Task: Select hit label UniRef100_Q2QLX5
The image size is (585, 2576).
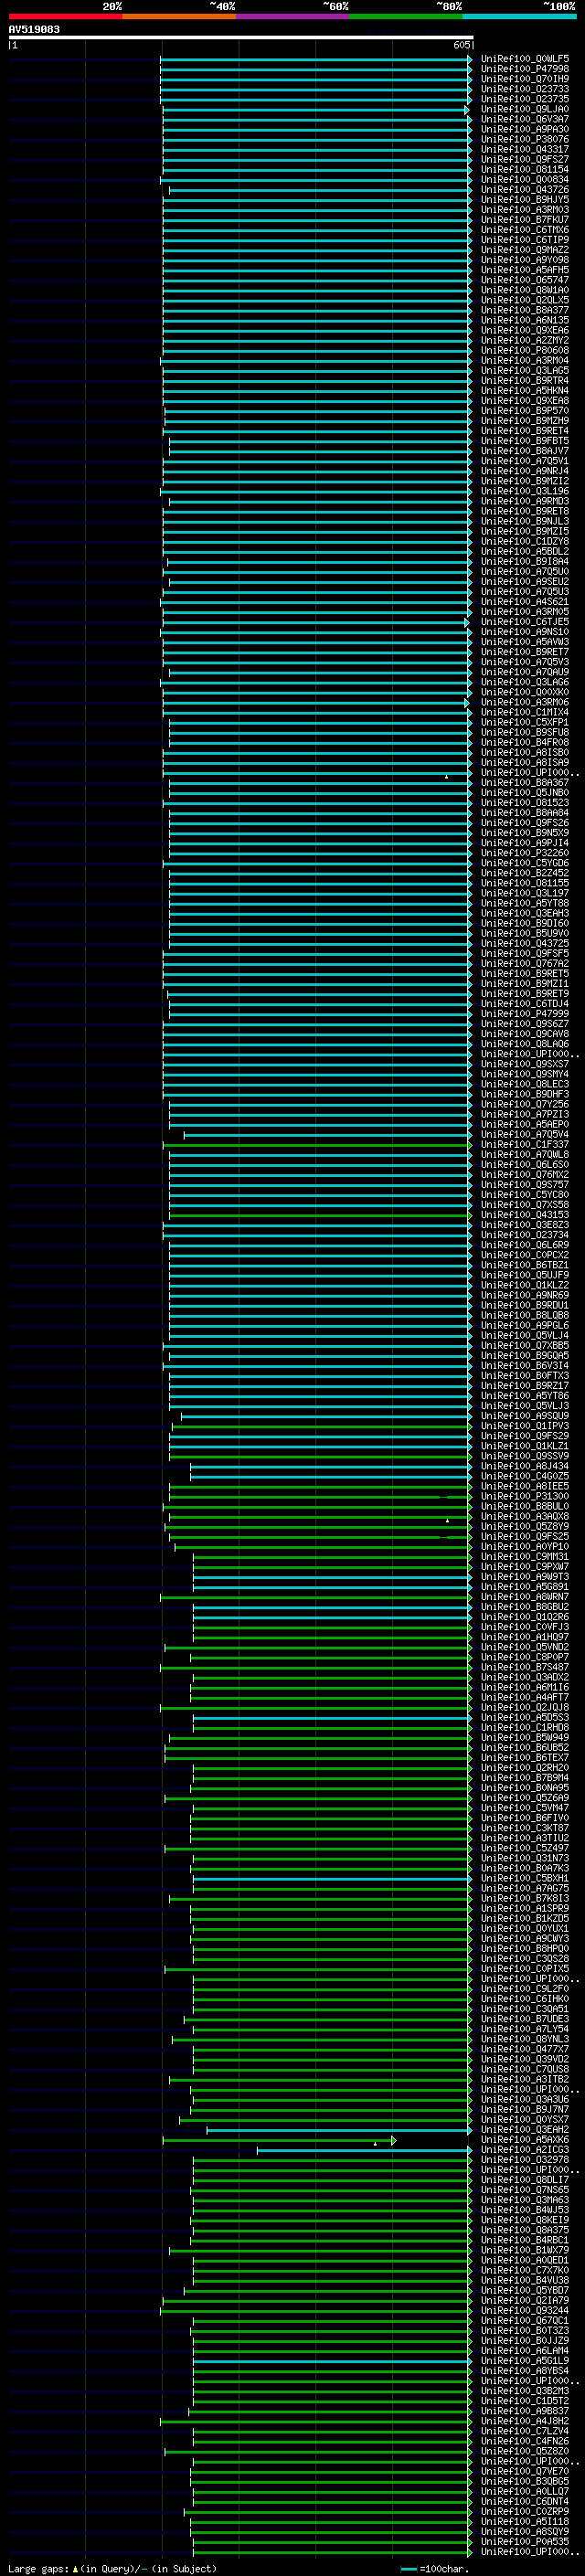Action: point(525,300)
